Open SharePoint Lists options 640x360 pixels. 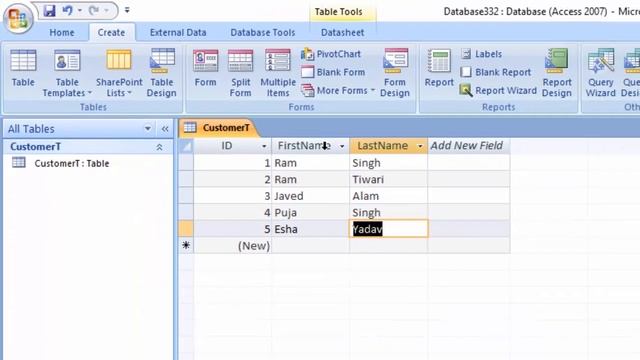pyautogui.click(x=119, y=73)
